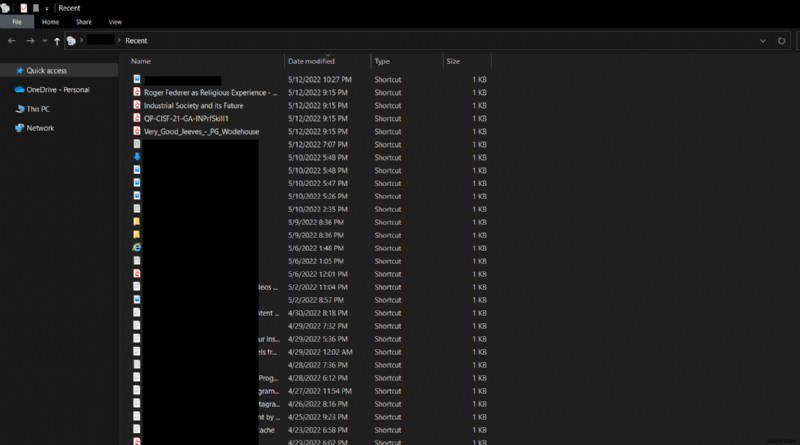This screenshot has height=445, width=800.
Task: Expand the chevron before Recent breadcrumb
Action: point(119,40)
